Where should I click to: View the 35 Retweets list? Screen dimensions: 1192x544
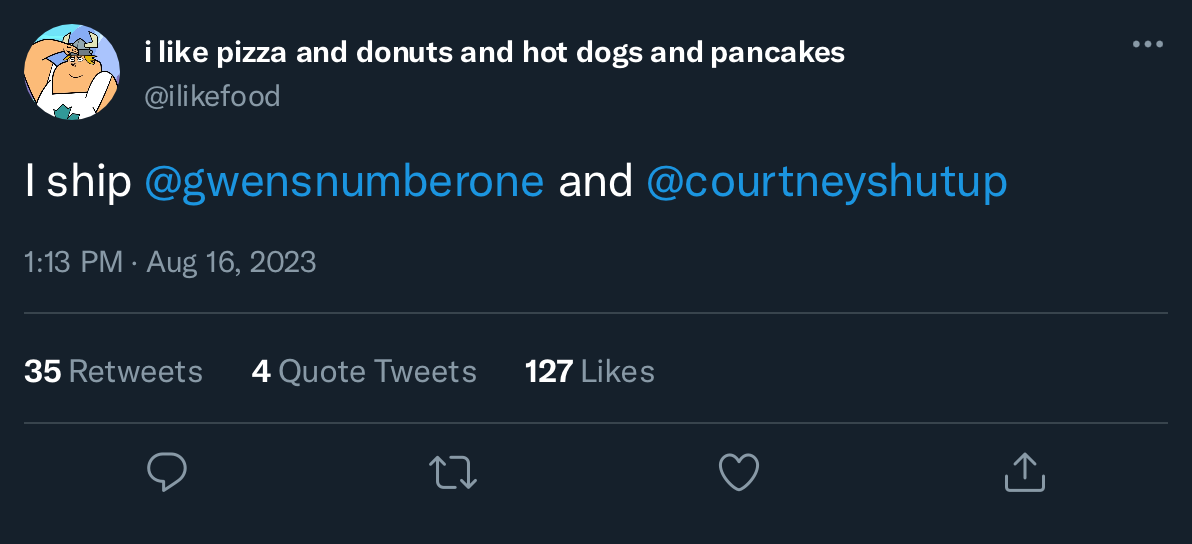(x=113, y=371)
